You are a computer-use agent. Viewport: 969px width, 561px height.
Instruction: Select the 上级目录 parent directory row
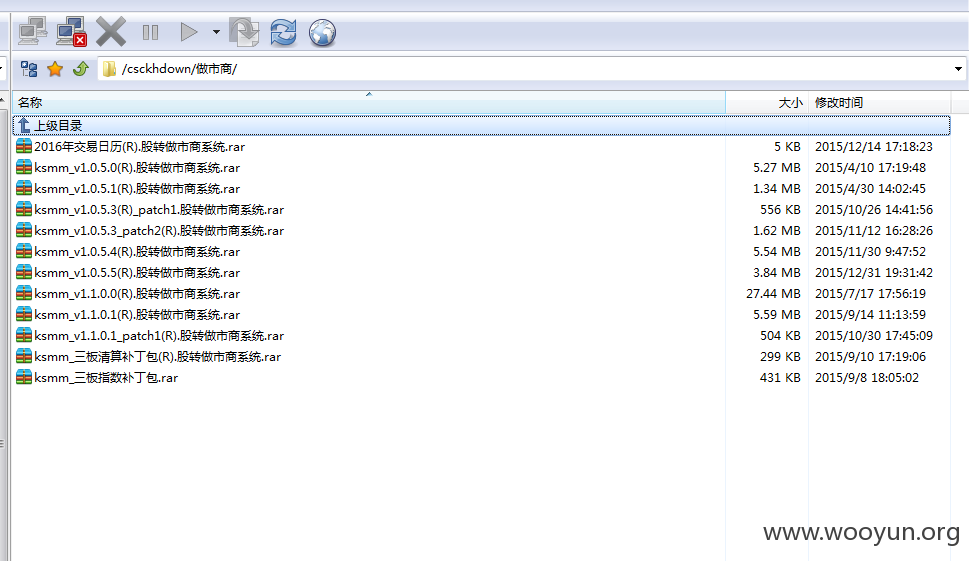click(x=481, y=125)
